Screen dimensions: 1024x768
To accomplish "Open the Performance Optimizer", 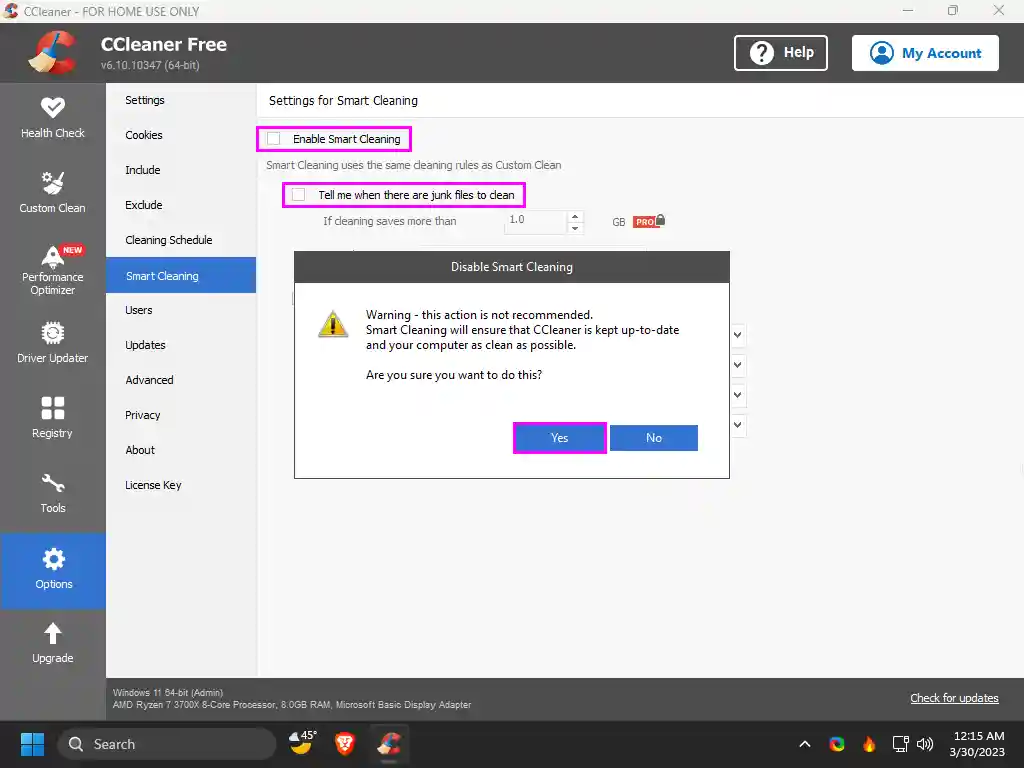I will pyautogui.click(x=53, y=268).
